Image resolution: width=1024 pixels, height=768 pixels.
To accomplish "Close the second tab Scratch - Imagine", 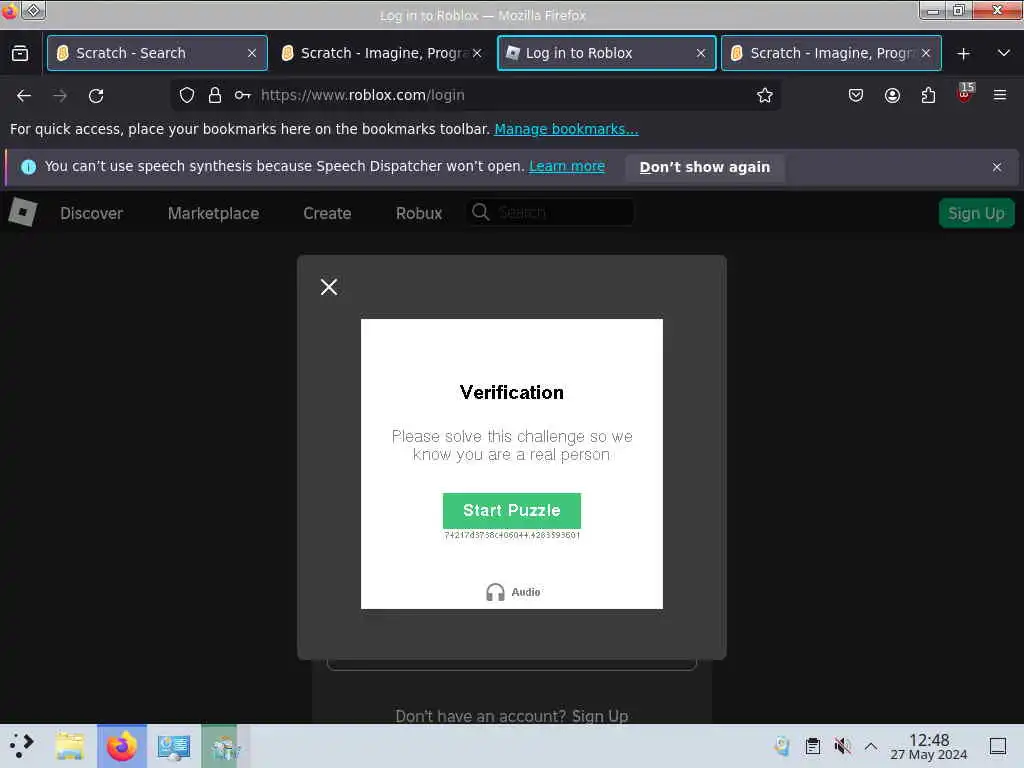I will 477,54.
